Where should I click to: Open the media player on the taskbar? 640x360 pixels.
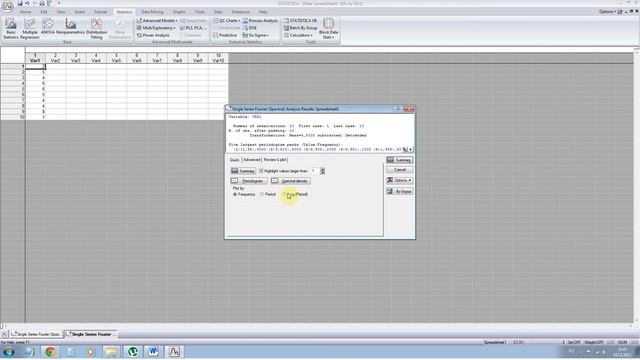pos(91,351)
